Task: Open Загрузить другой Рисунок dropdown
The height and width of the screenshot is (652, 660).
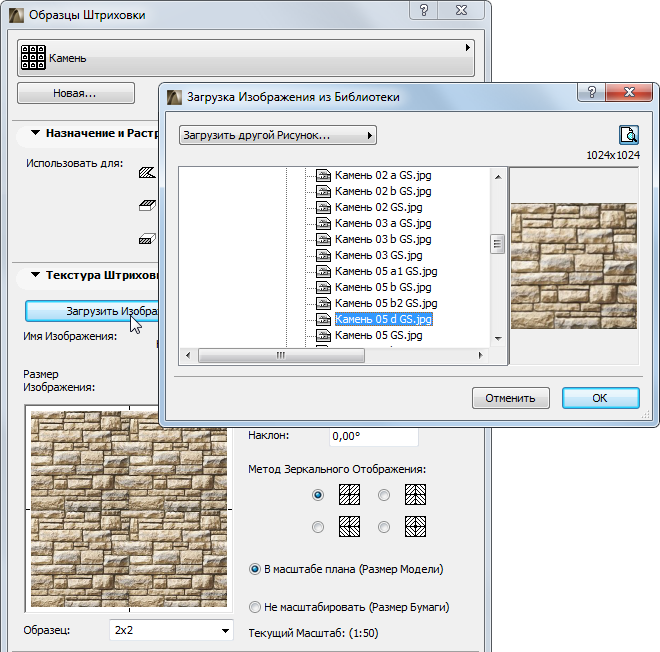Action: pyautogui.click(x=278, y=136)
